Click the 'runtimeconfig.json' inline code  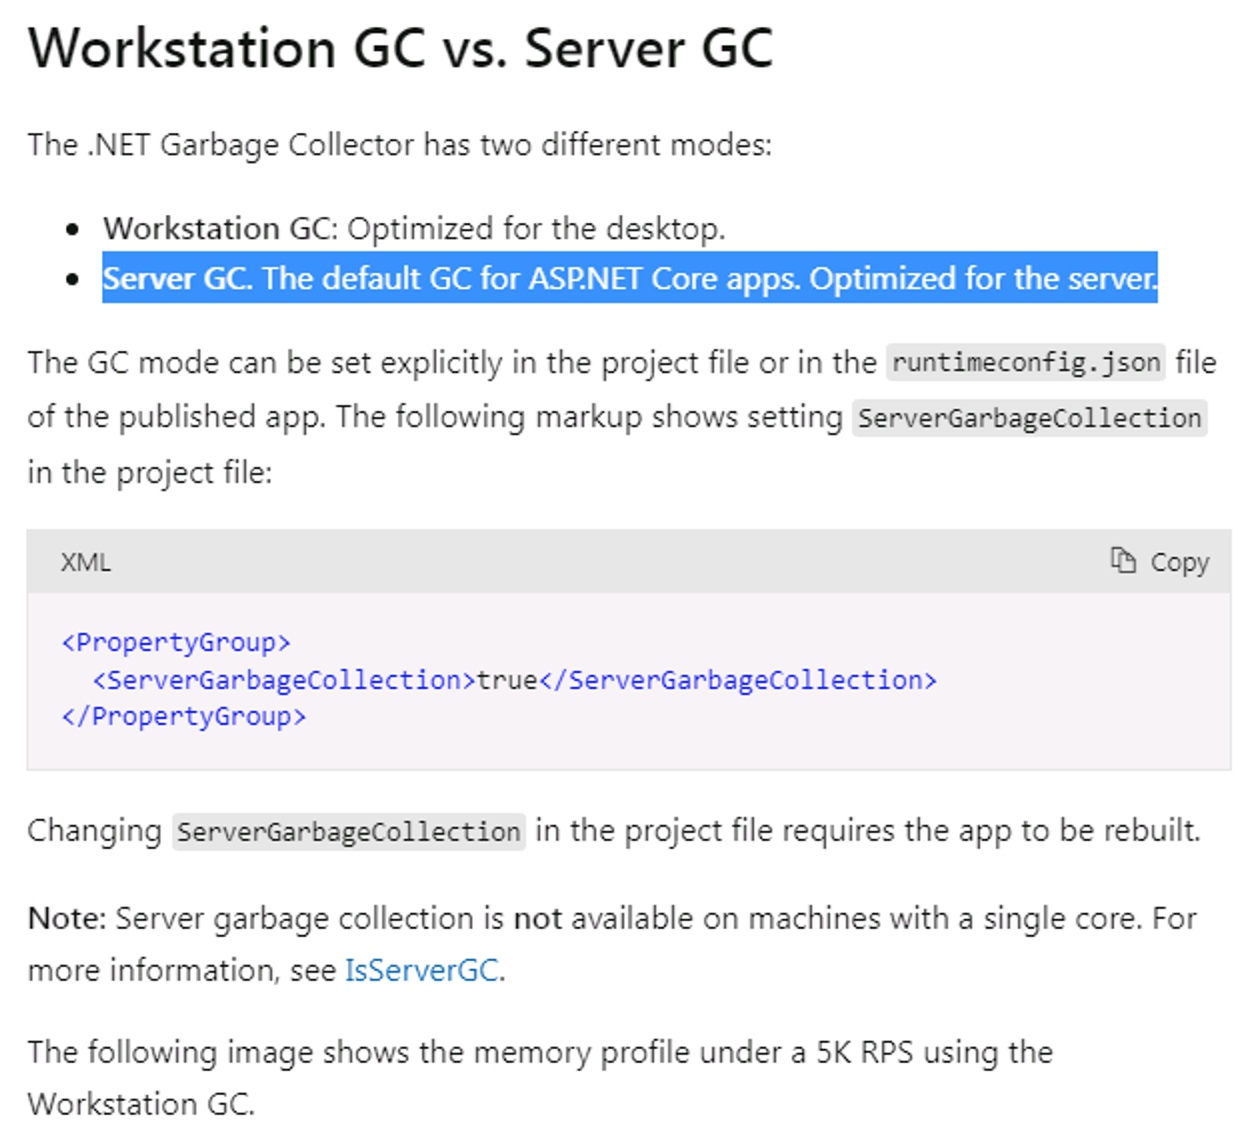point(1026,362)
